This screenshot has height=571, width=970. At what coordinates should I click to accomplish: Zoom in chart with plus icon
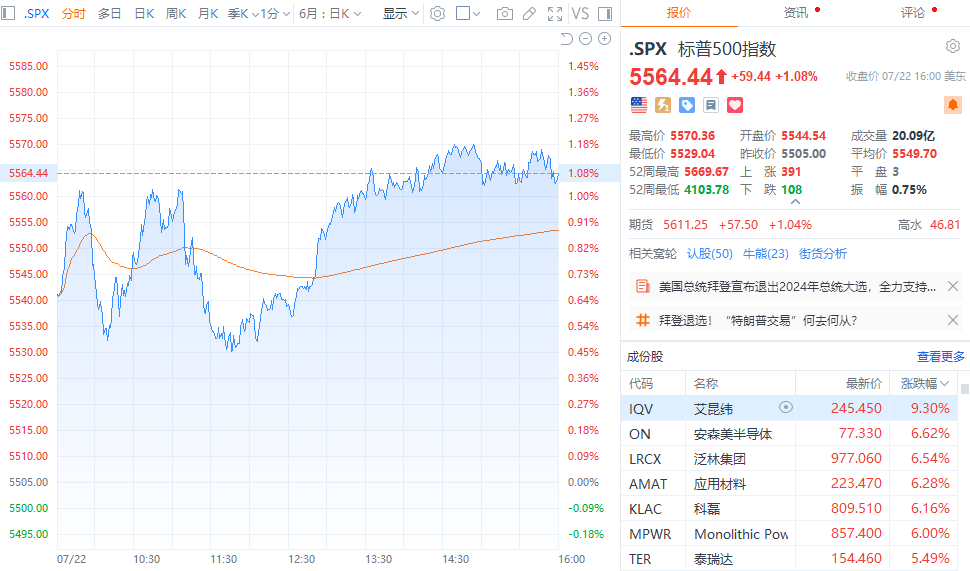[604, 39]
